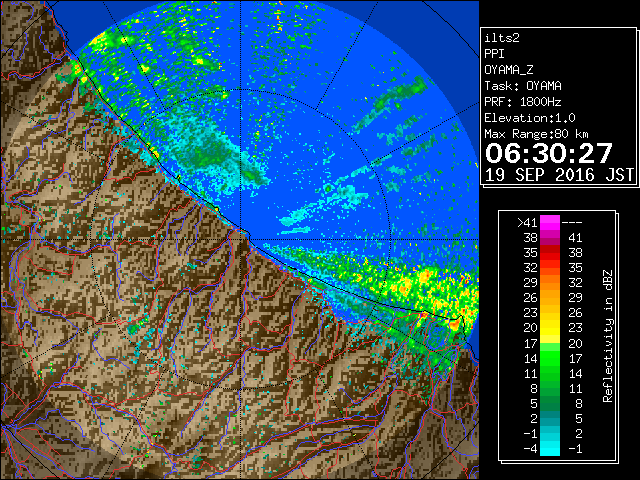Select the 'OYAMA_Z' product label
The height and width of the screenshot is (480, 640).
tap(509, 70)
